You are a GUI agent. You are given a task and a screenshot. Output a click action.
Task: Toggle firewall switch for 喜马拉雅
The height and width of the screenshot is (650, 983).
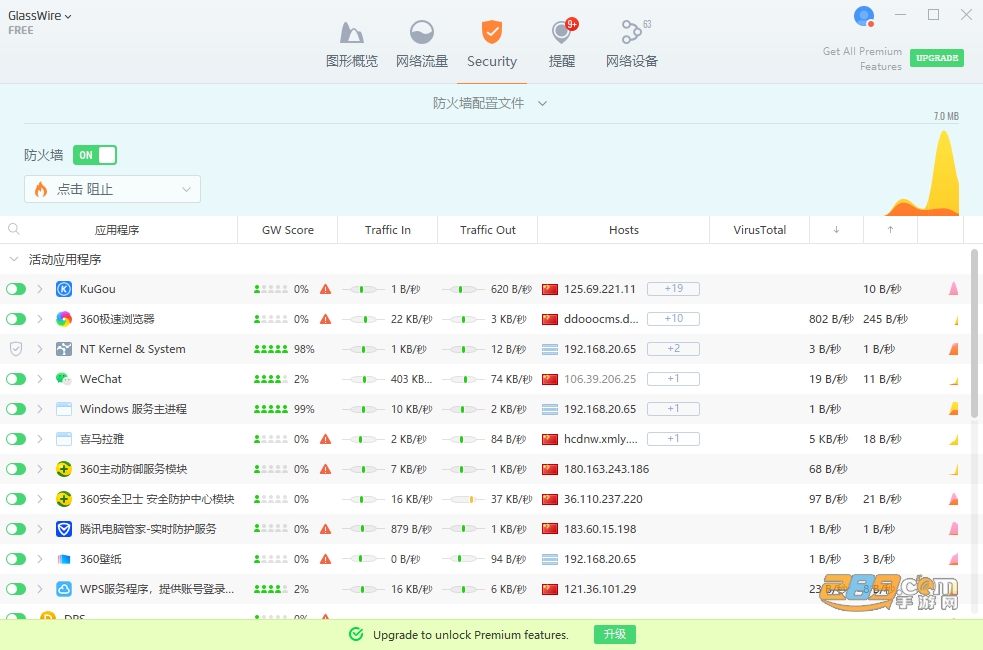(16, 439)
